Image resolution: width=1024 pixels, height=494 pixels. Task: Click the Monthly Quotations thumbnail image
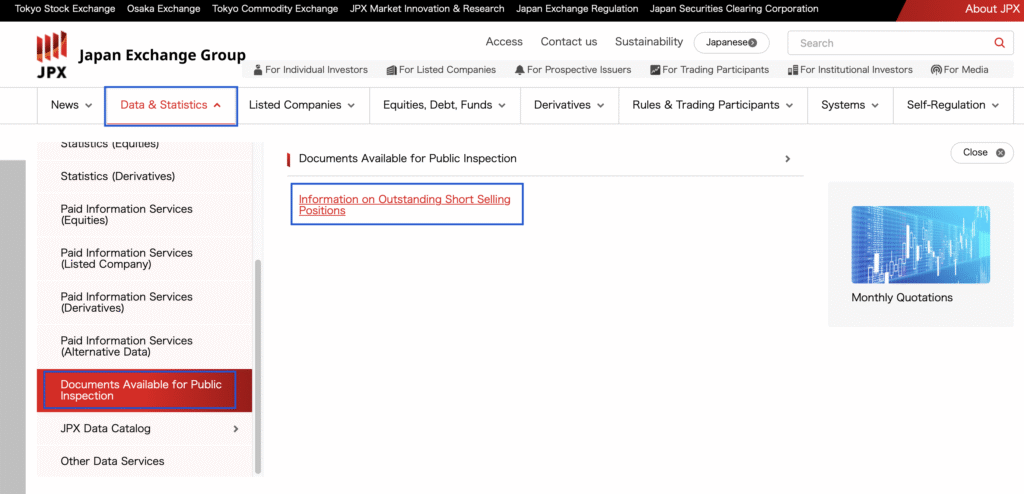[x=920, y=245]
